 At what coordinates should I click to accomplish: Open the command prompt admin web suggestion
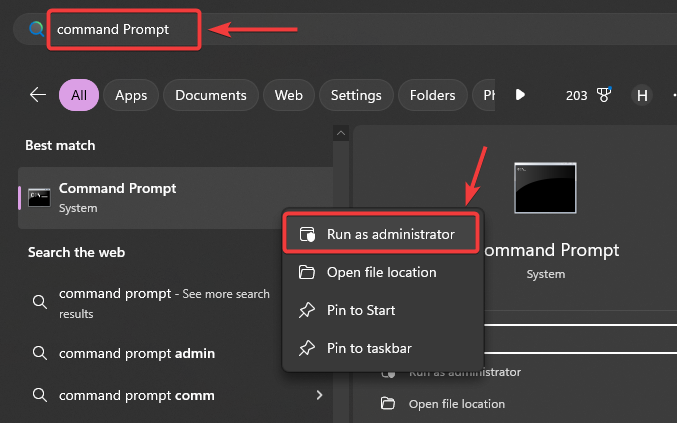pos(137,353)
